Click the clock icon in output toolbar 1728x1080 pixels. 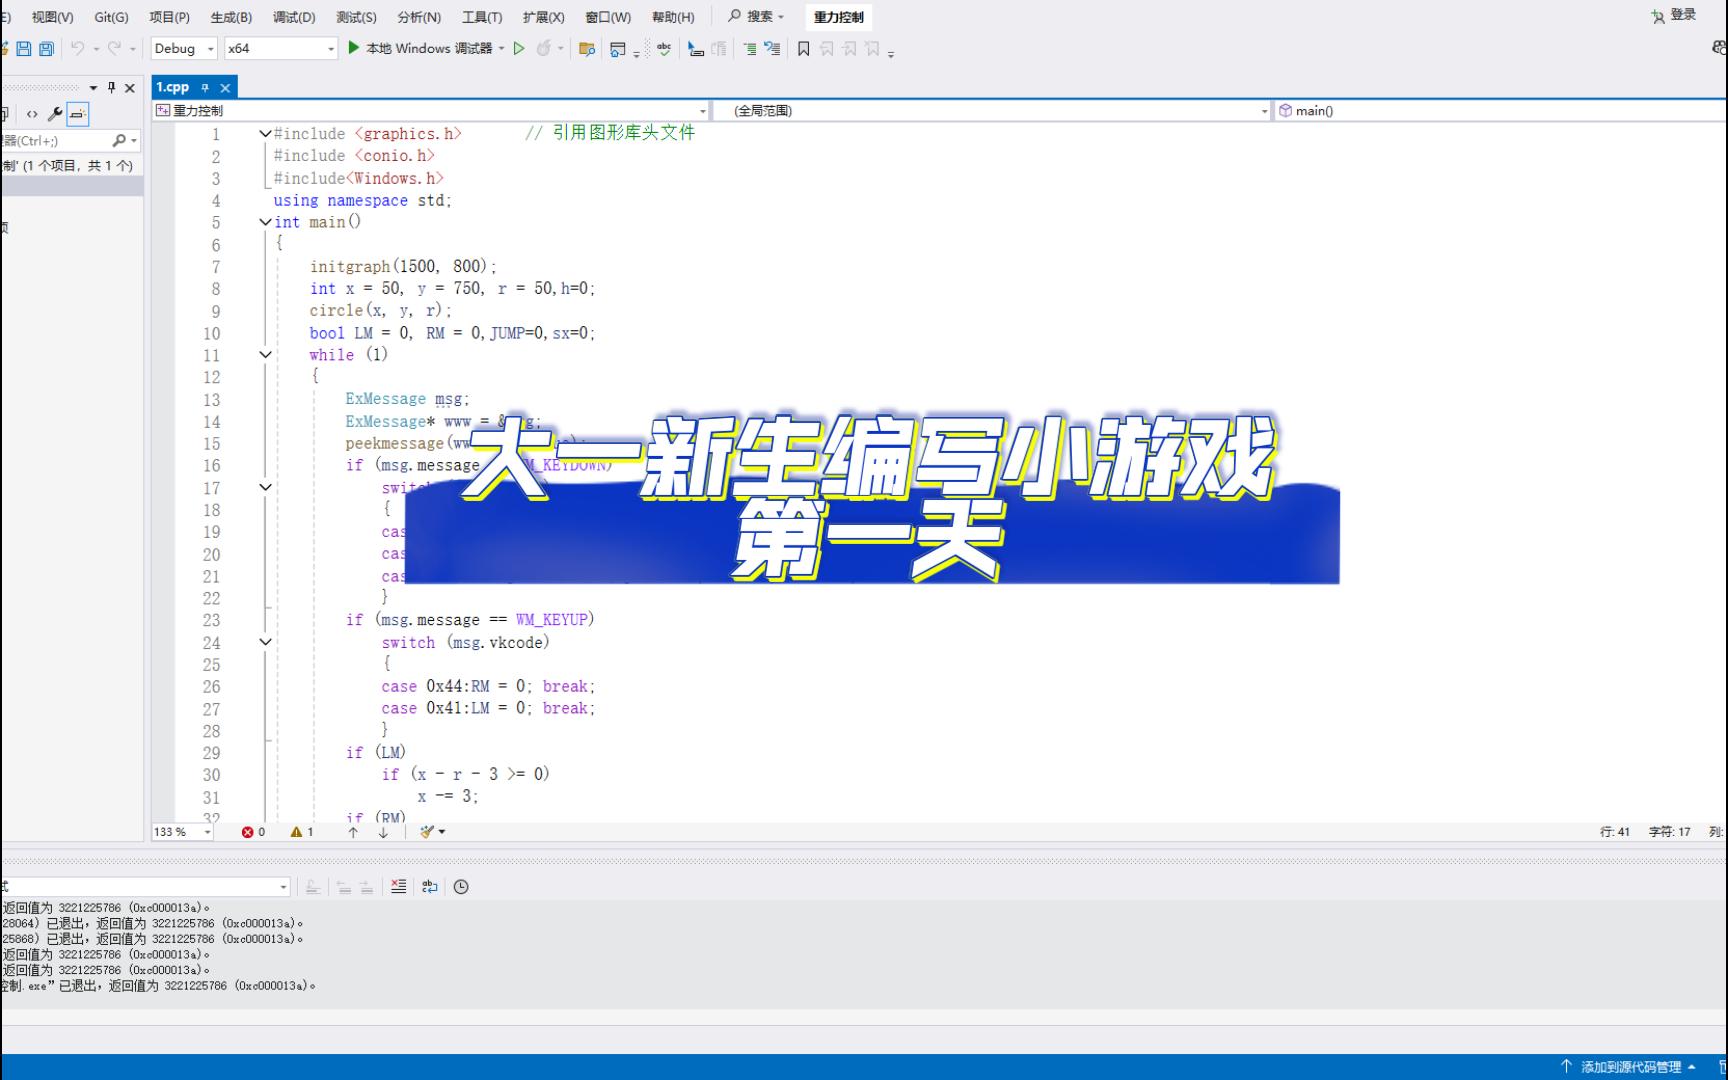[x=461, y=886]
